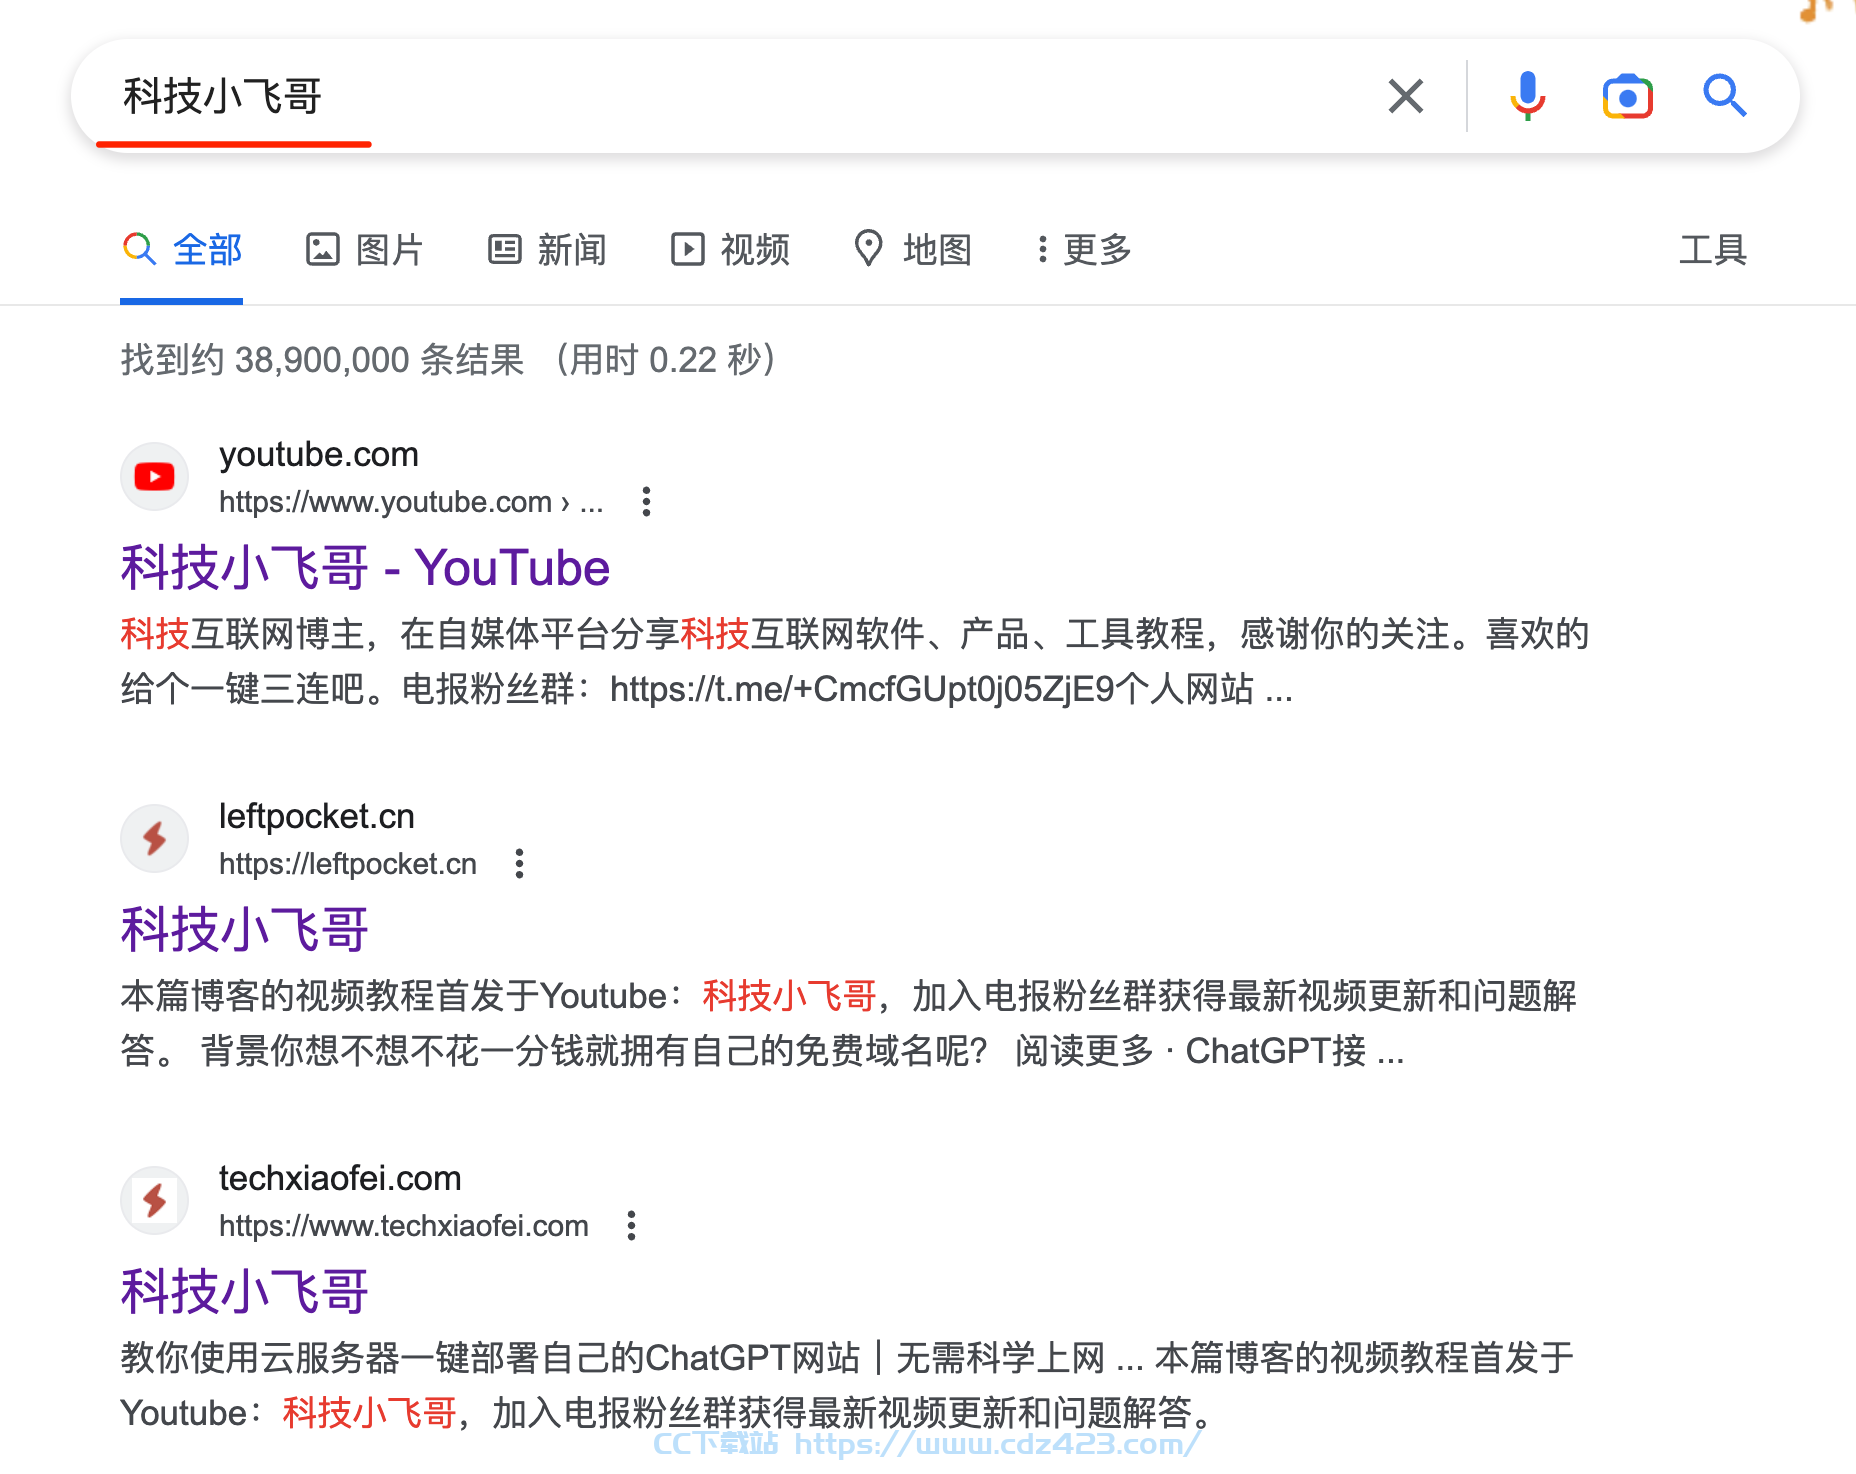Click the techxiaofei.com site favicon
Image resolution: width=1856 pixels, height=1474 pixels.
tap(154, 1201)
